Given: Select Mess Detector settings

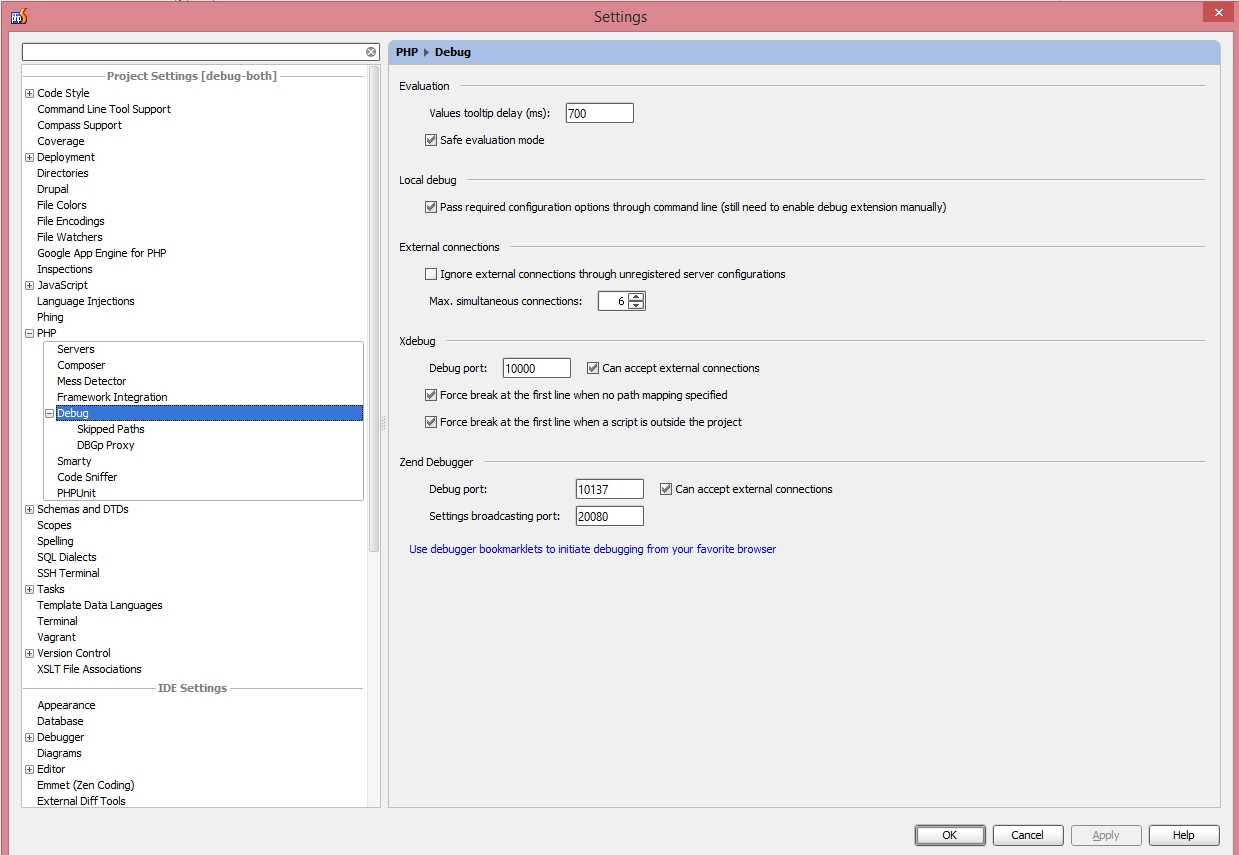Looking at the screenshot, I should click(x=92, y=381).
